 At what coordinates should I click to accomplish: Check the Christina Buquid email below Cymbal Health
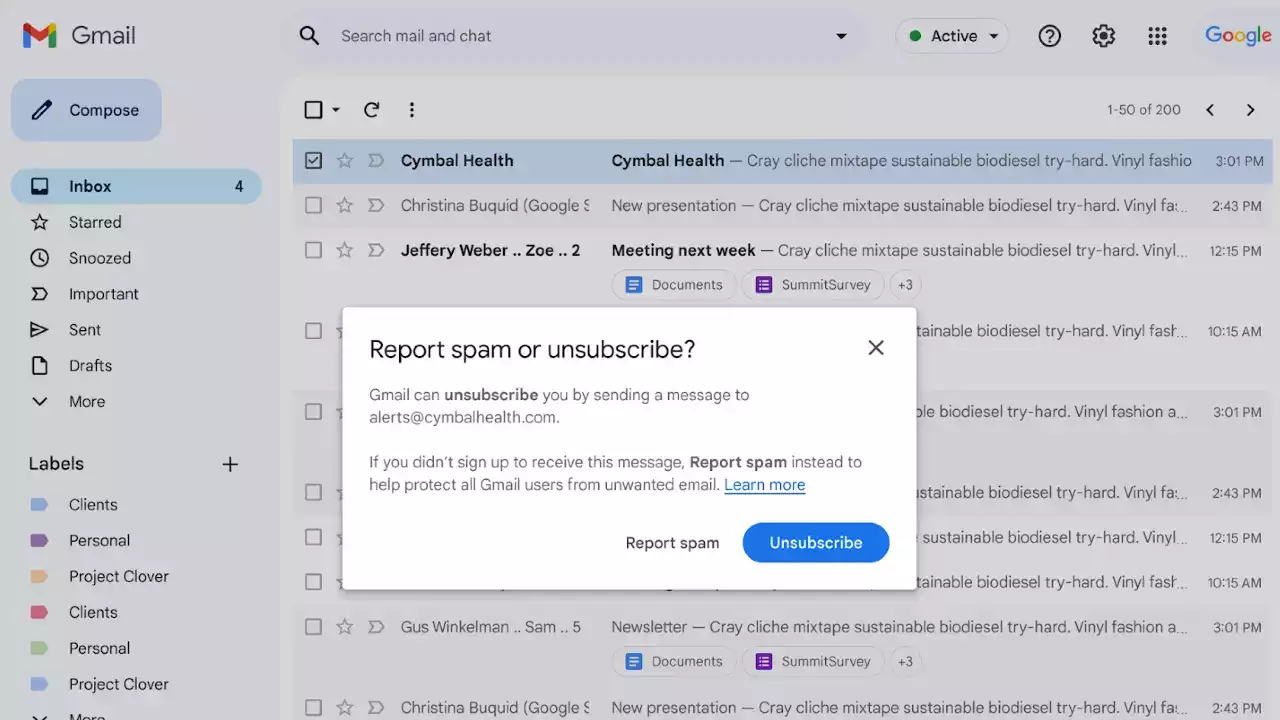pos(313,206)
